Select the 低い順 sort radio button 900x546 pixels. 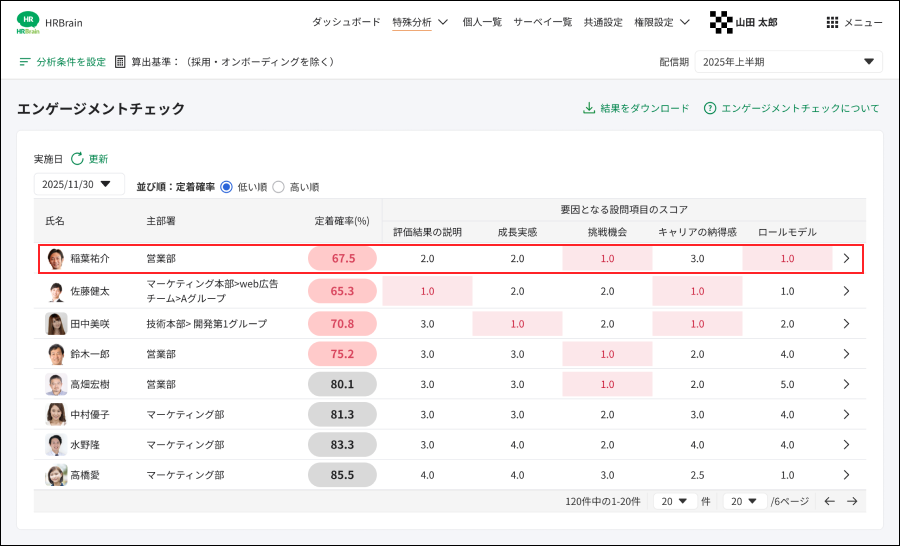pos(226,186)
